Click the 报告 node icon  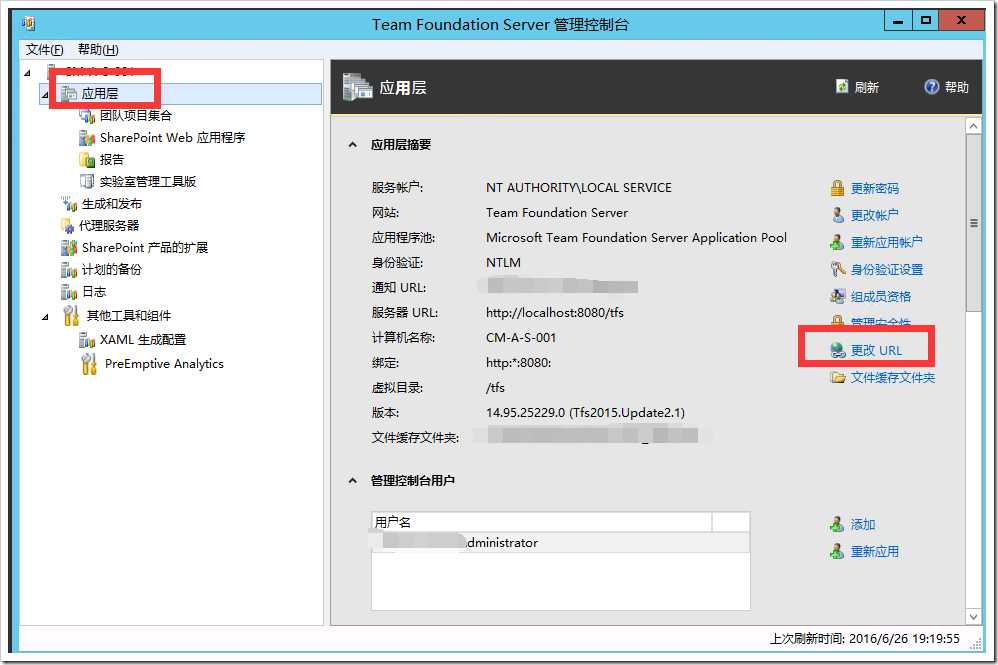(x=87, y=160)
